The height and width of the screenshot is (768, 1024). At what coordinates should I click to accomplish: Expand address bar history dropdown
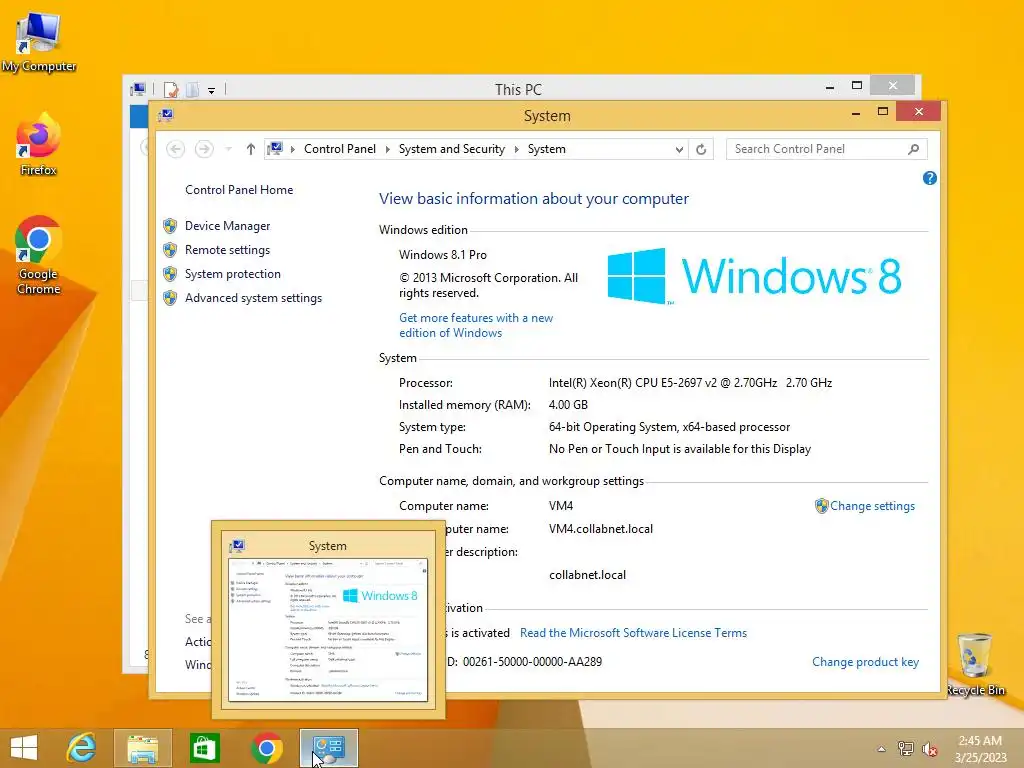pyautogui.click(x=679, y=150)
